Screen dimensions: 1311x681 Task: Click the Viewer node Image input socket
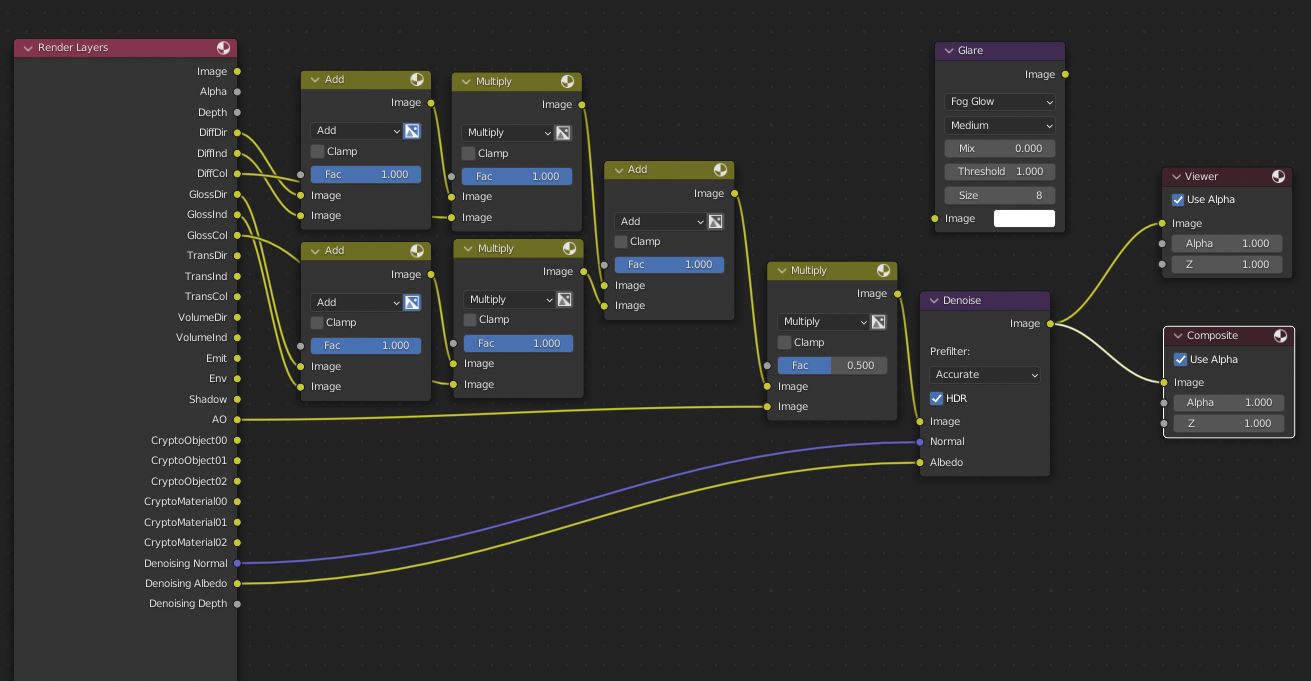pos(1162,223)
